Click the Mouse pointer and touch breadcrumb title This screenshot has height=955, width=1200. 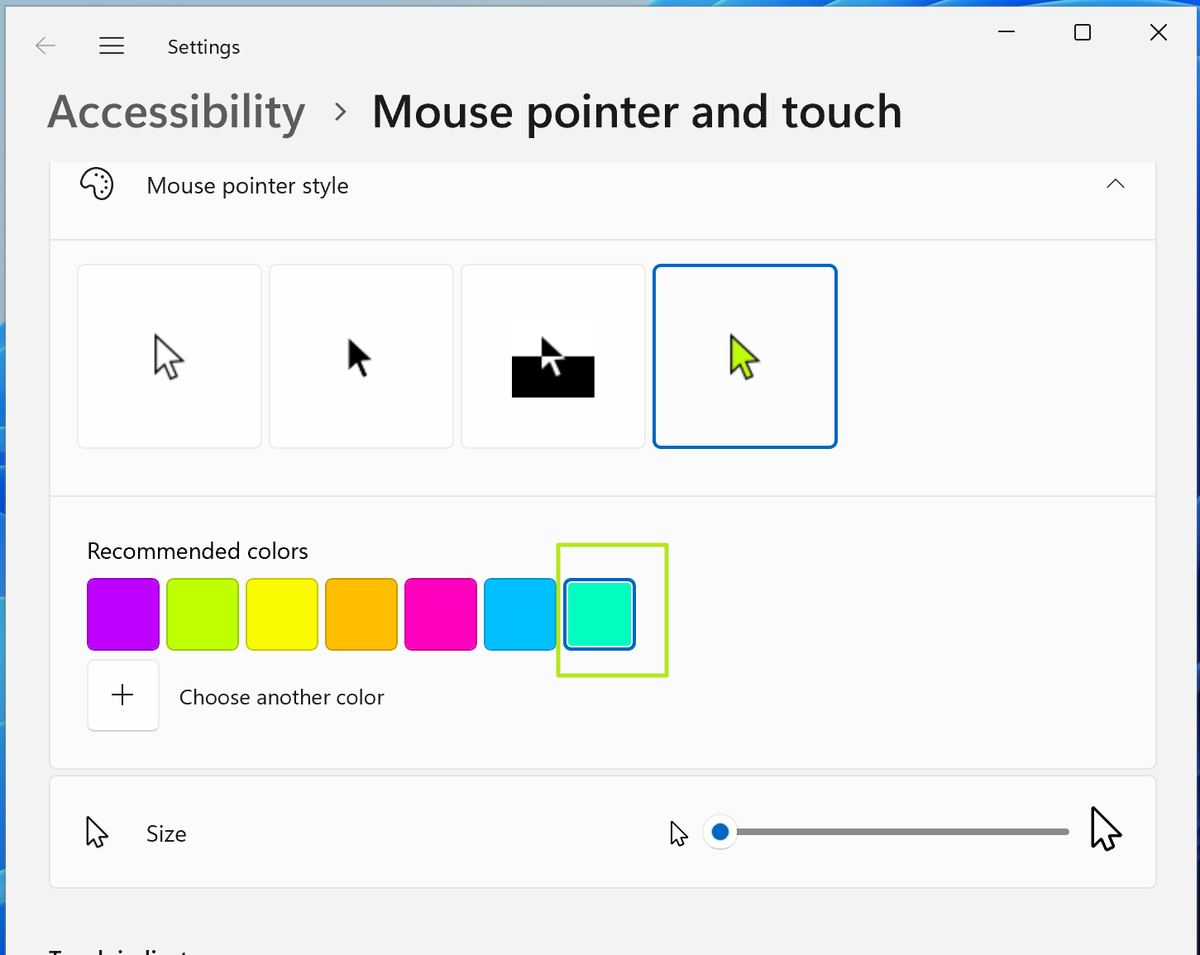pos(636,112)
